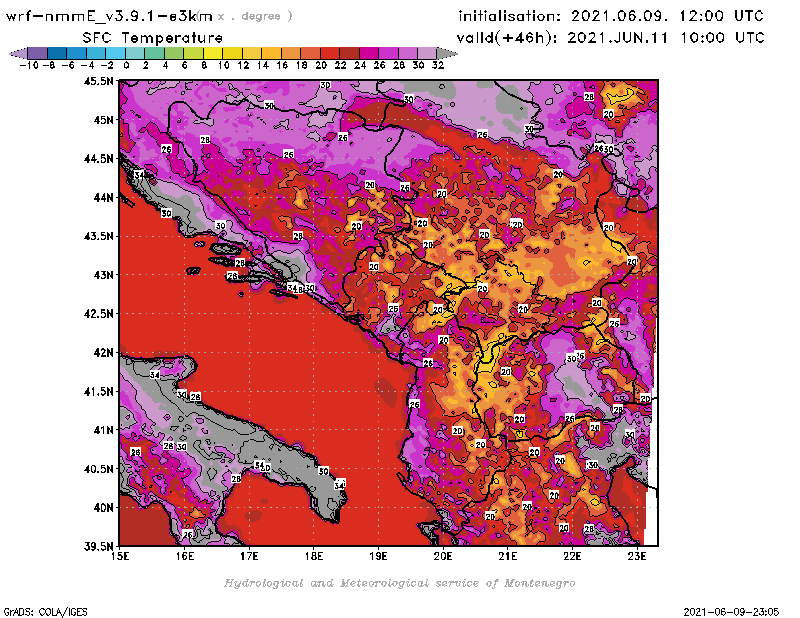Click the '45.5N' latitude axis label
The width and height of the screenshot is (800, 618).
(x=99, y=81)
